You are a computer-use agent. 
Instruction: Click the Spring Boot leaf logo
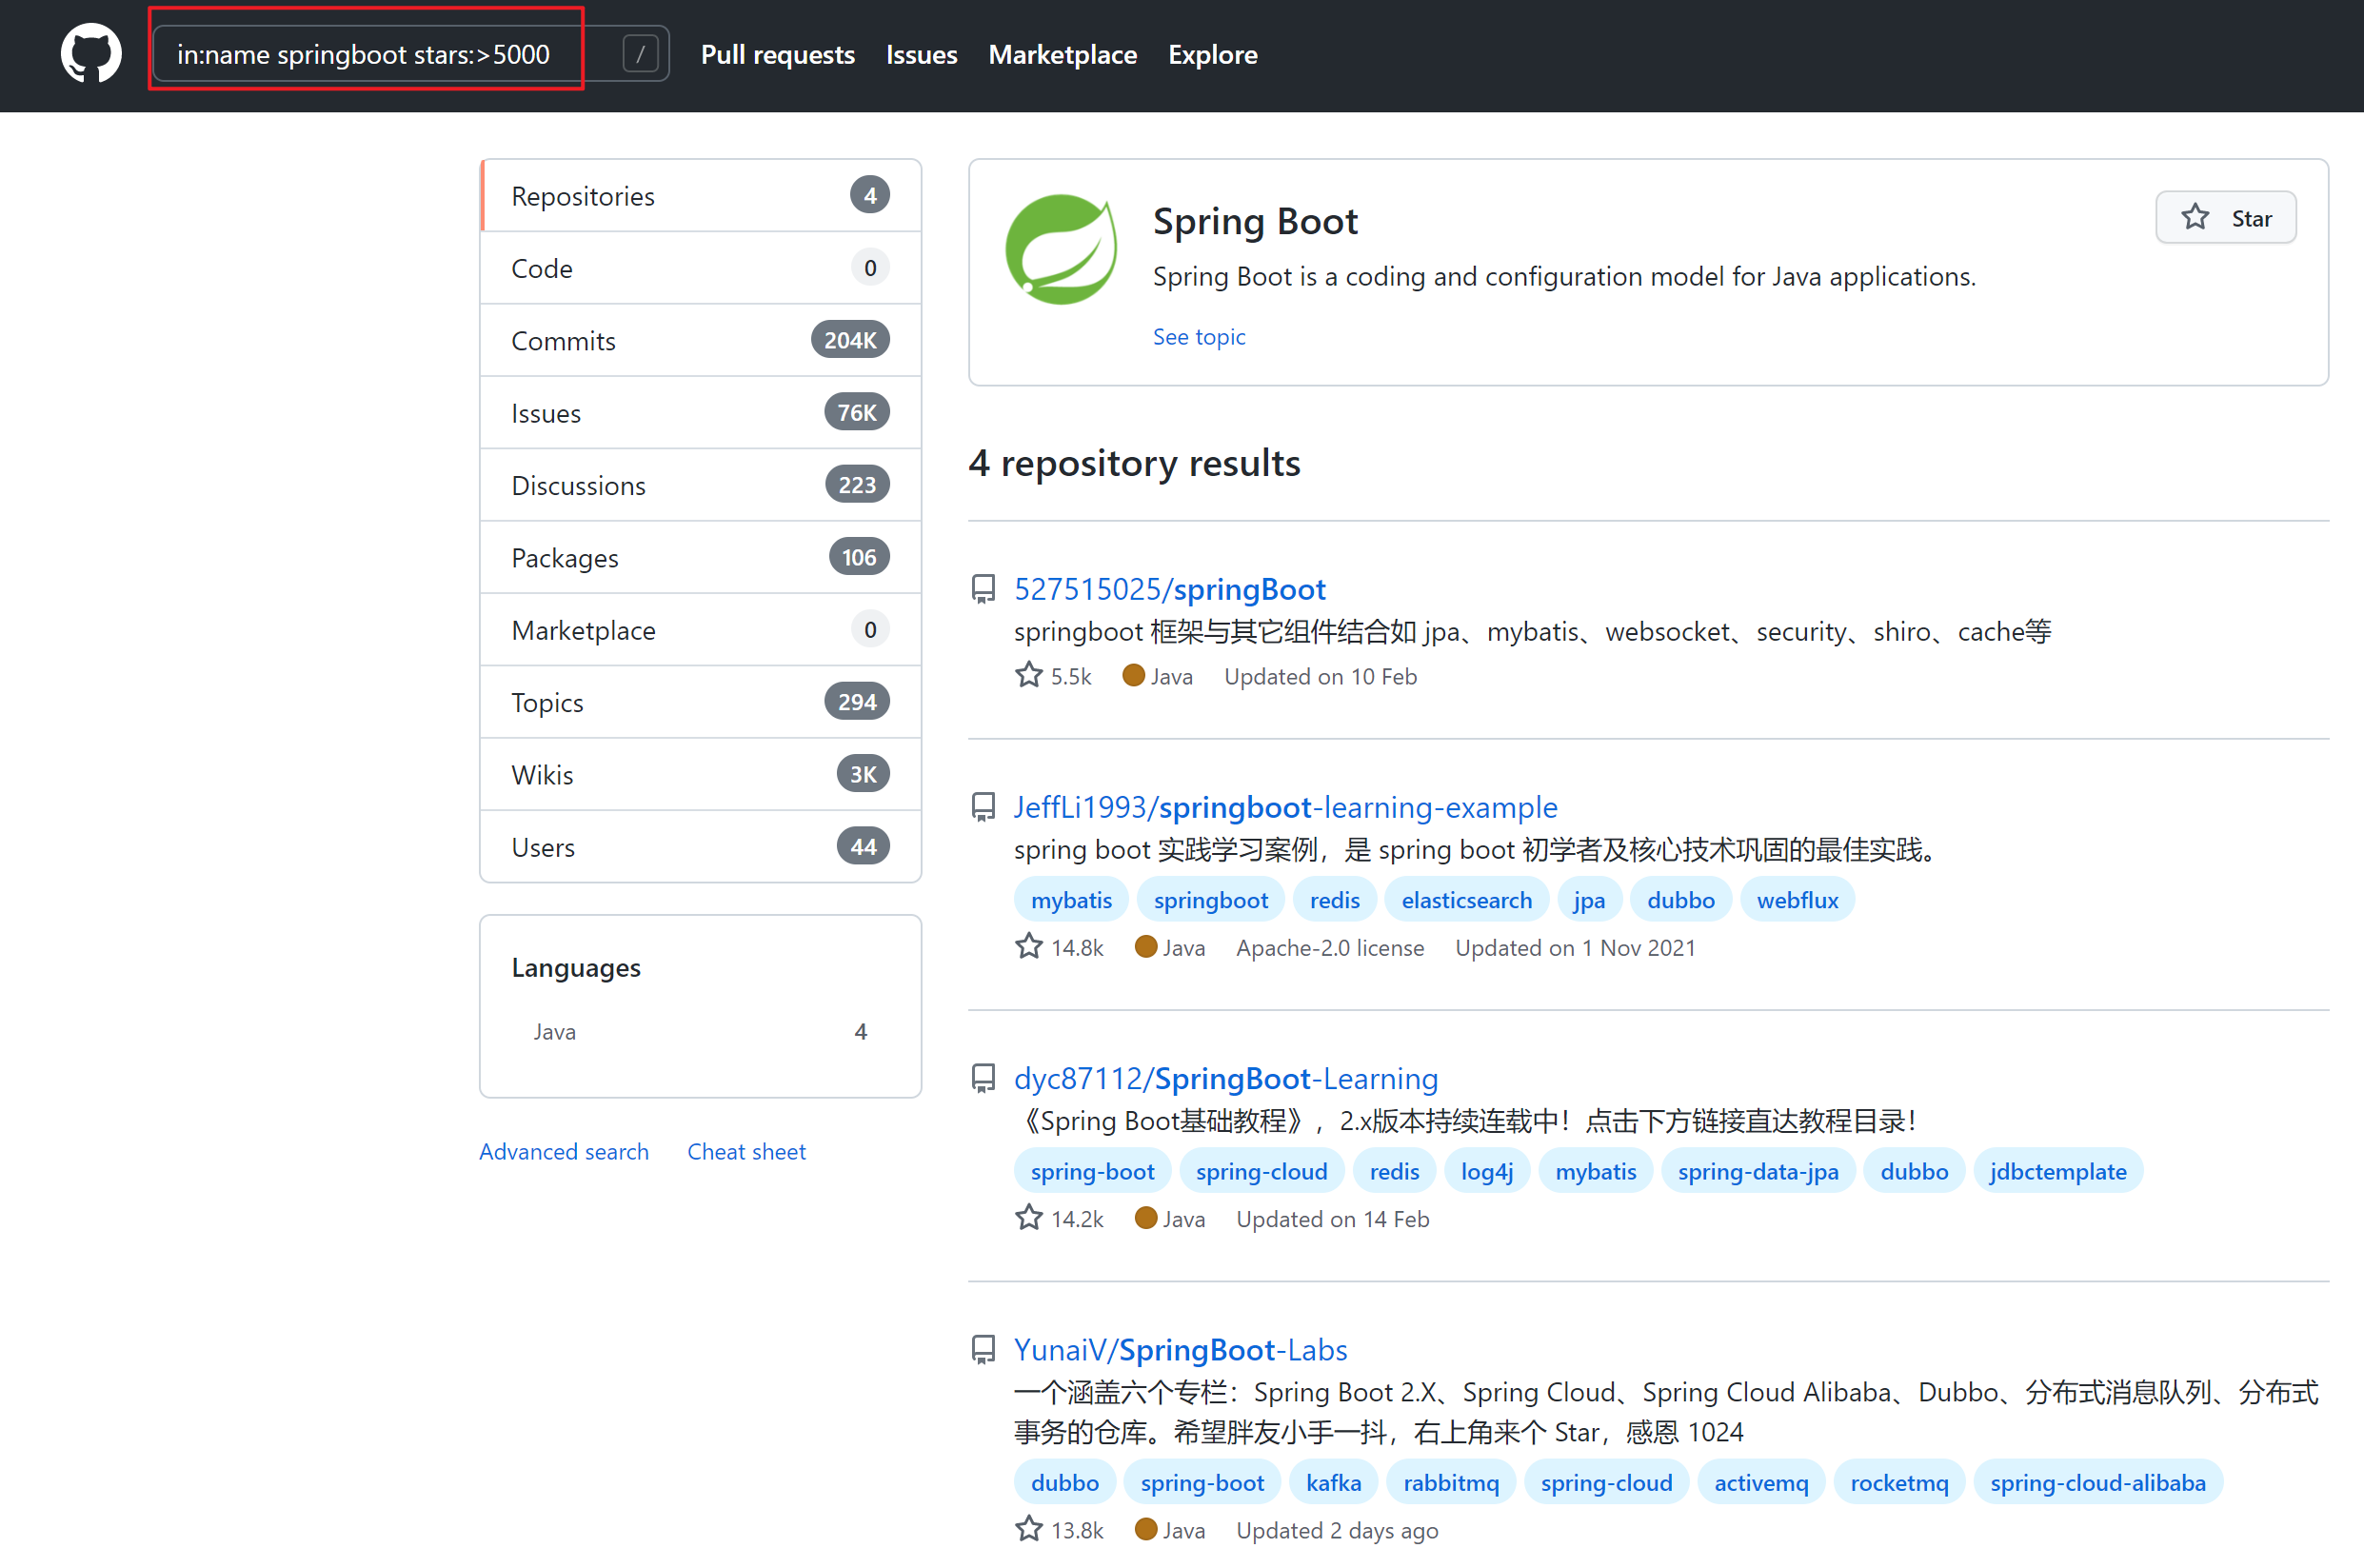click(x=1062, y=249)
